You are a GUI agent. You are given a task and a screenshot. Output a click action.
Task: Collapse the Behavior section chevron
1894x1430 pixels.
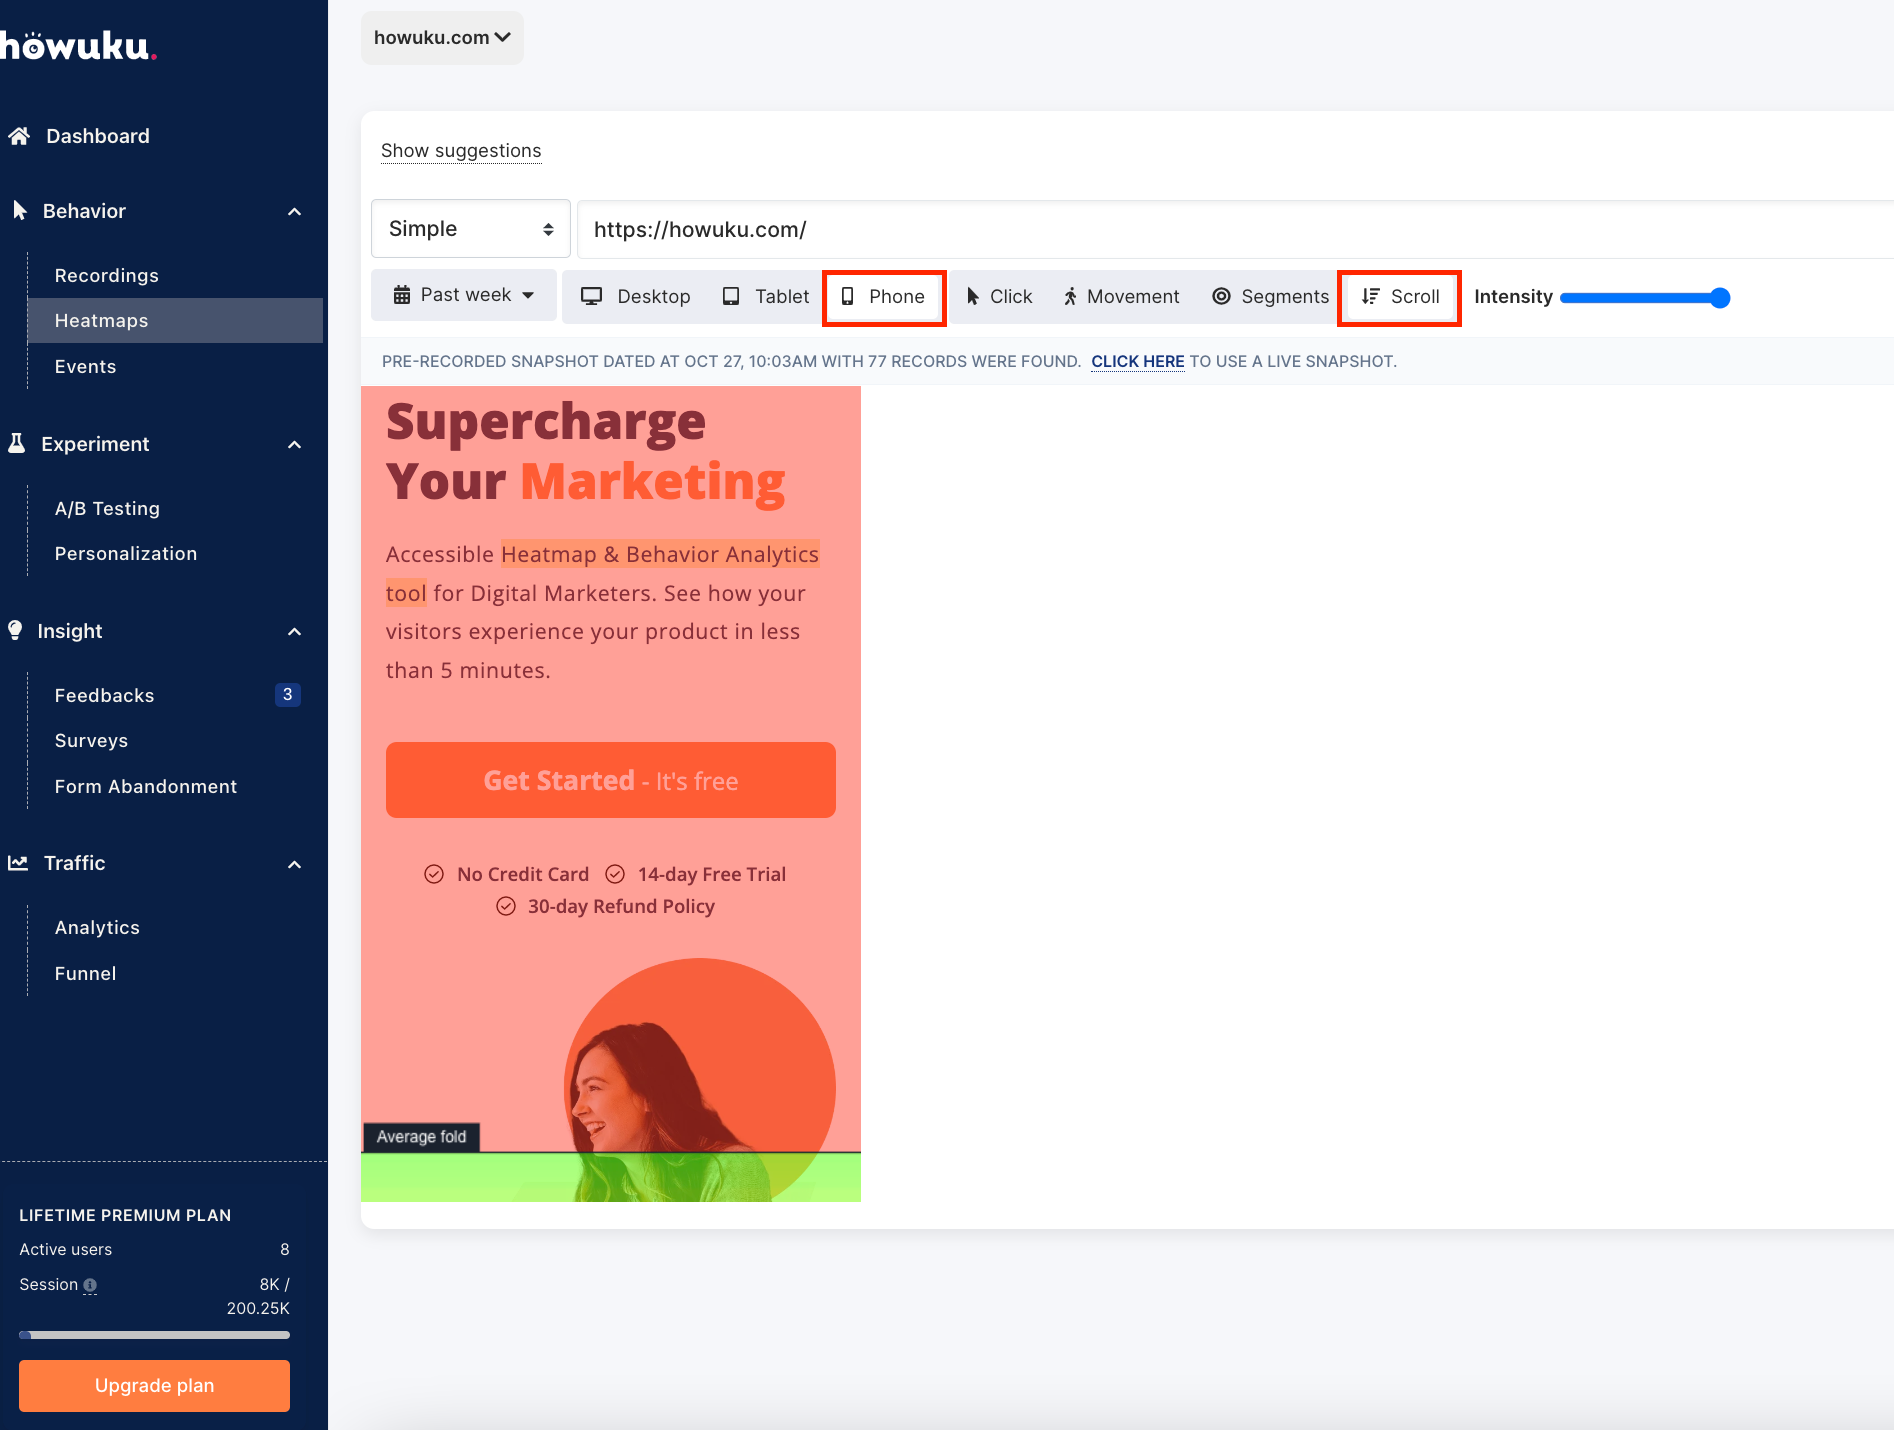point(294,211)
